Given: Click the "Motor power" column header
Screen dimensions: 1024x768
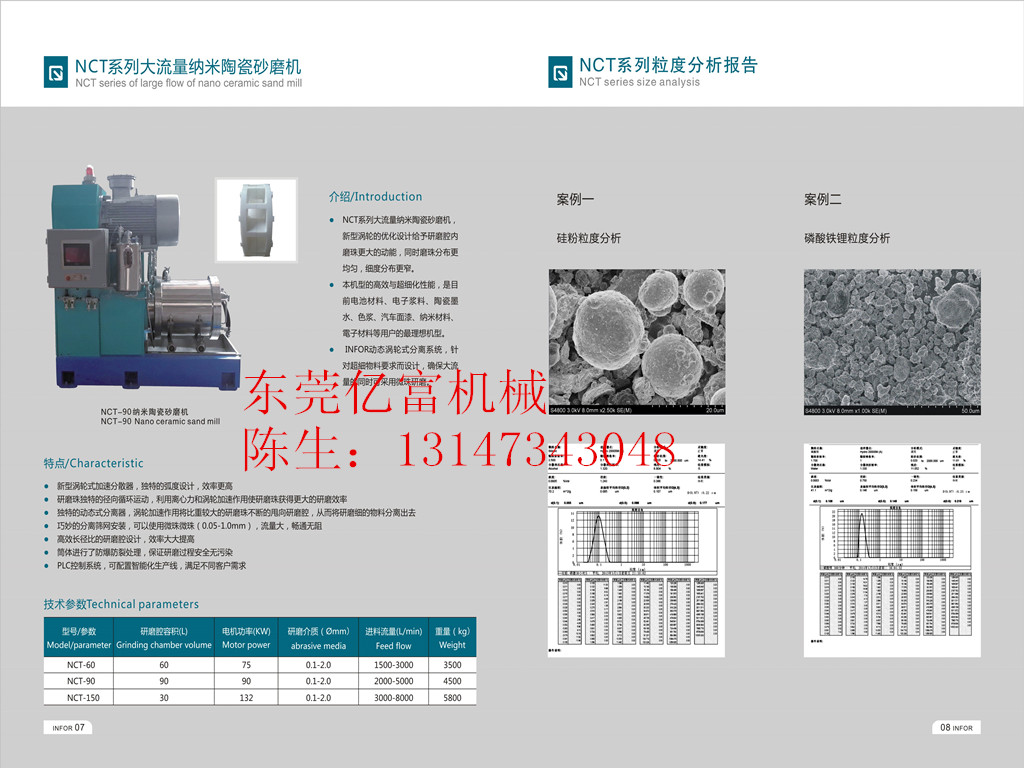Looking at the screenshot, I should 246,638.
